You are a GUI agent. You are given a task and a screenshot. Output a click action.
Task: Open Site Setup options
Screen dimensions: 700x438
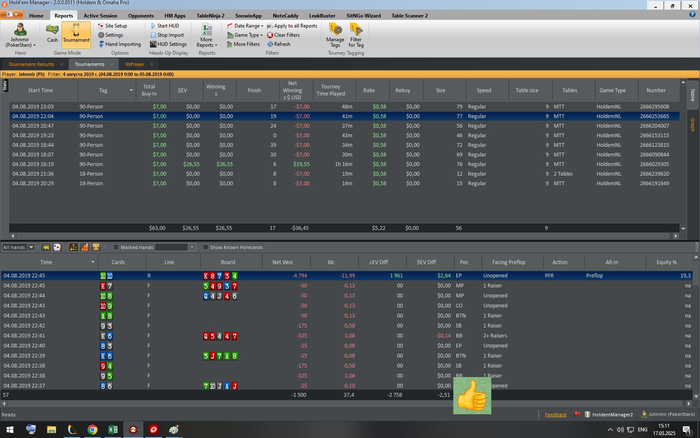click(x=112, y=26)
